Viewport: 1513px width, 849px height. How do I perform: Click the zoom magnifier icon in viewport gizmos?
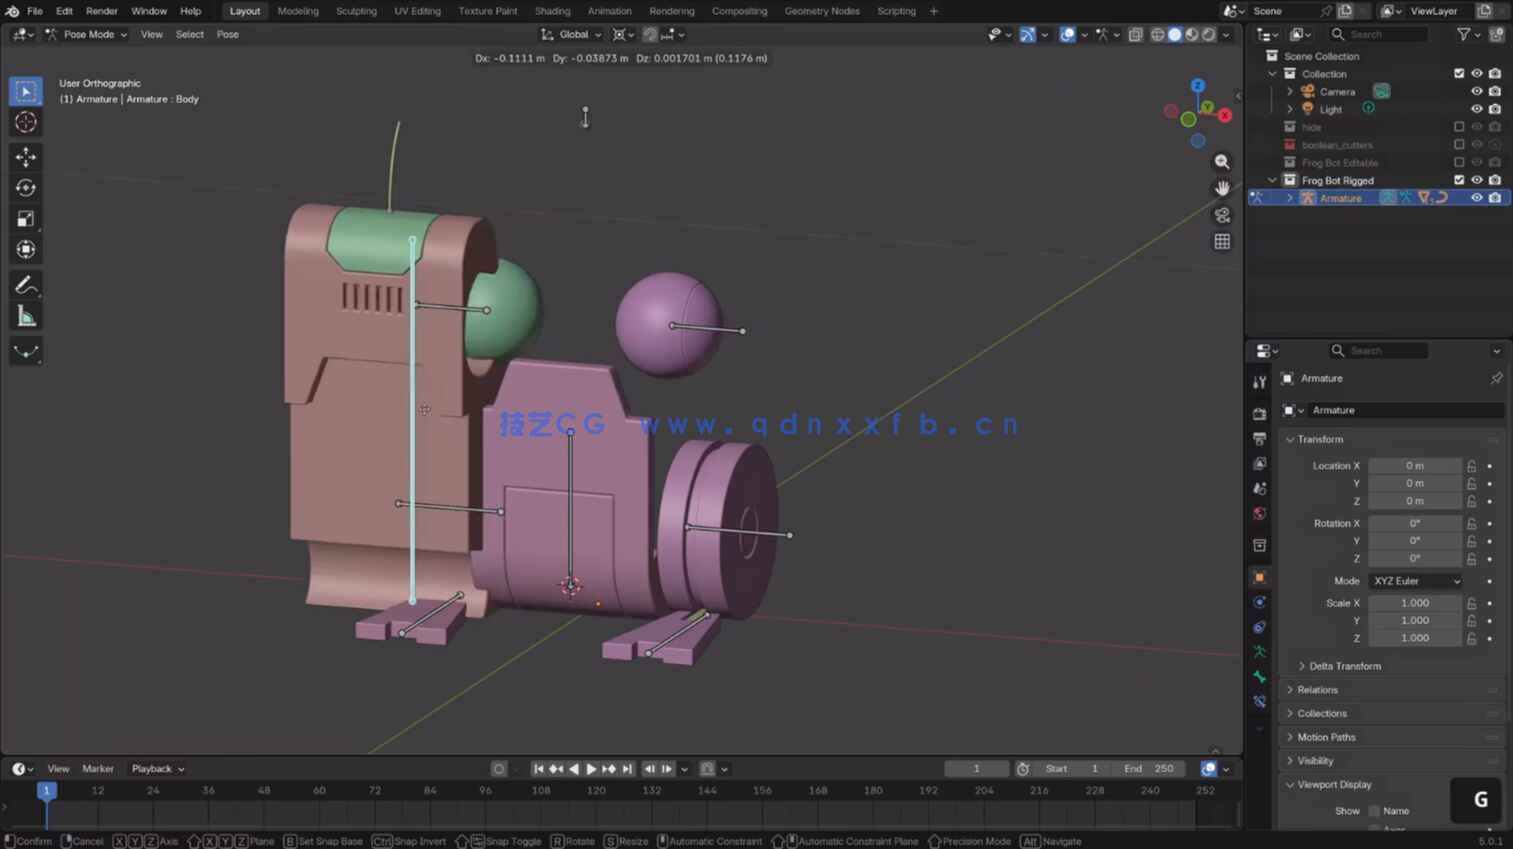point(1221,161)
